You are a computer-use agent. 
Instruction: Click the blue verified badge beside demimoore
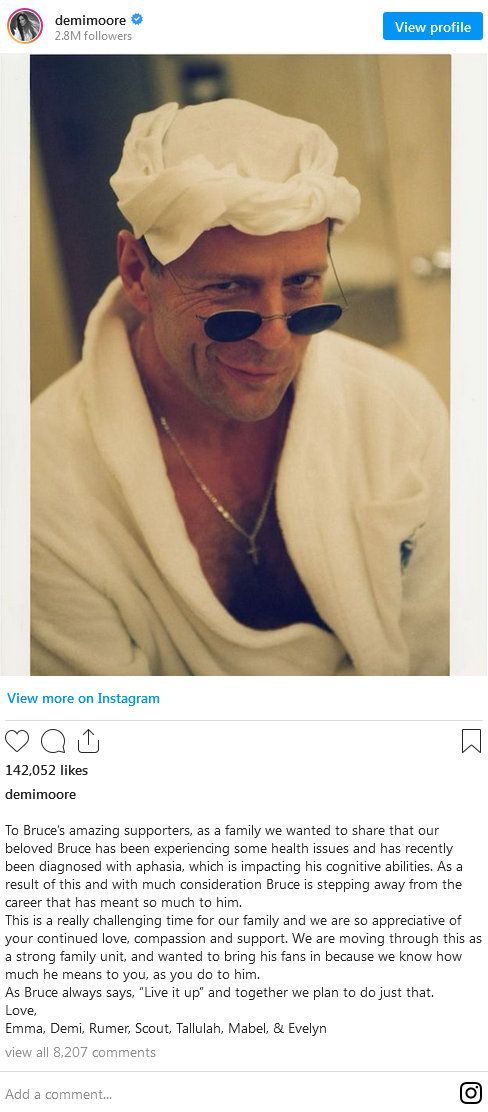tap(137, 20)
